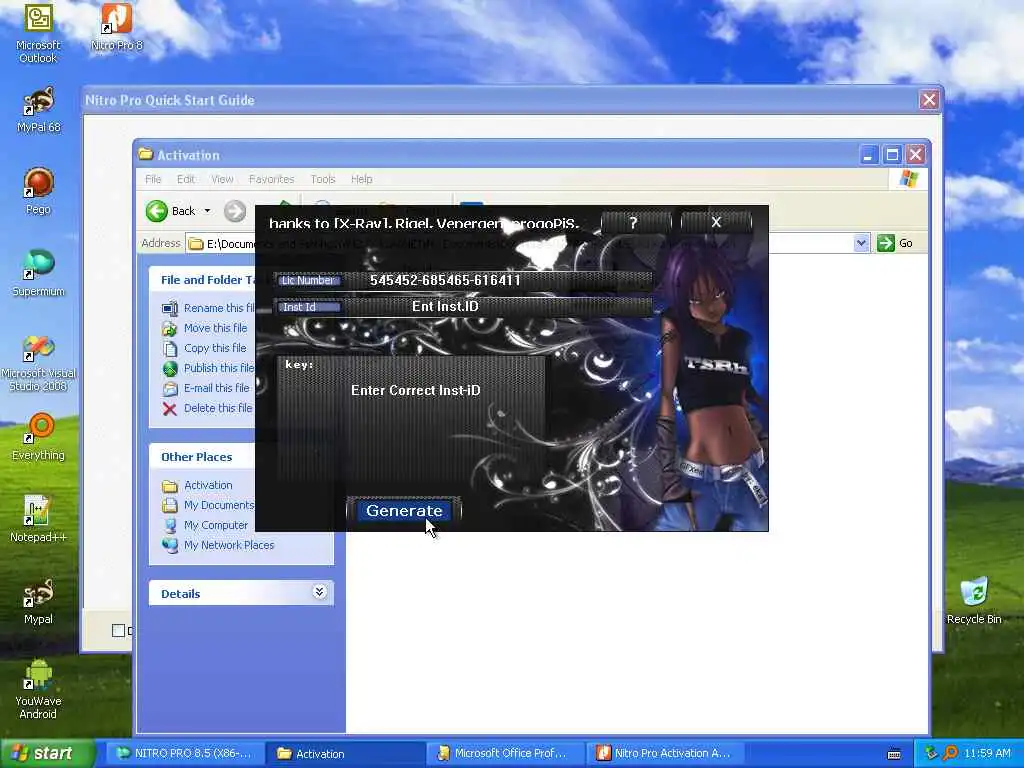
Task: Toggle checkbox in Nitro Pro Quick Start Guide
Action: click(118, 630)
